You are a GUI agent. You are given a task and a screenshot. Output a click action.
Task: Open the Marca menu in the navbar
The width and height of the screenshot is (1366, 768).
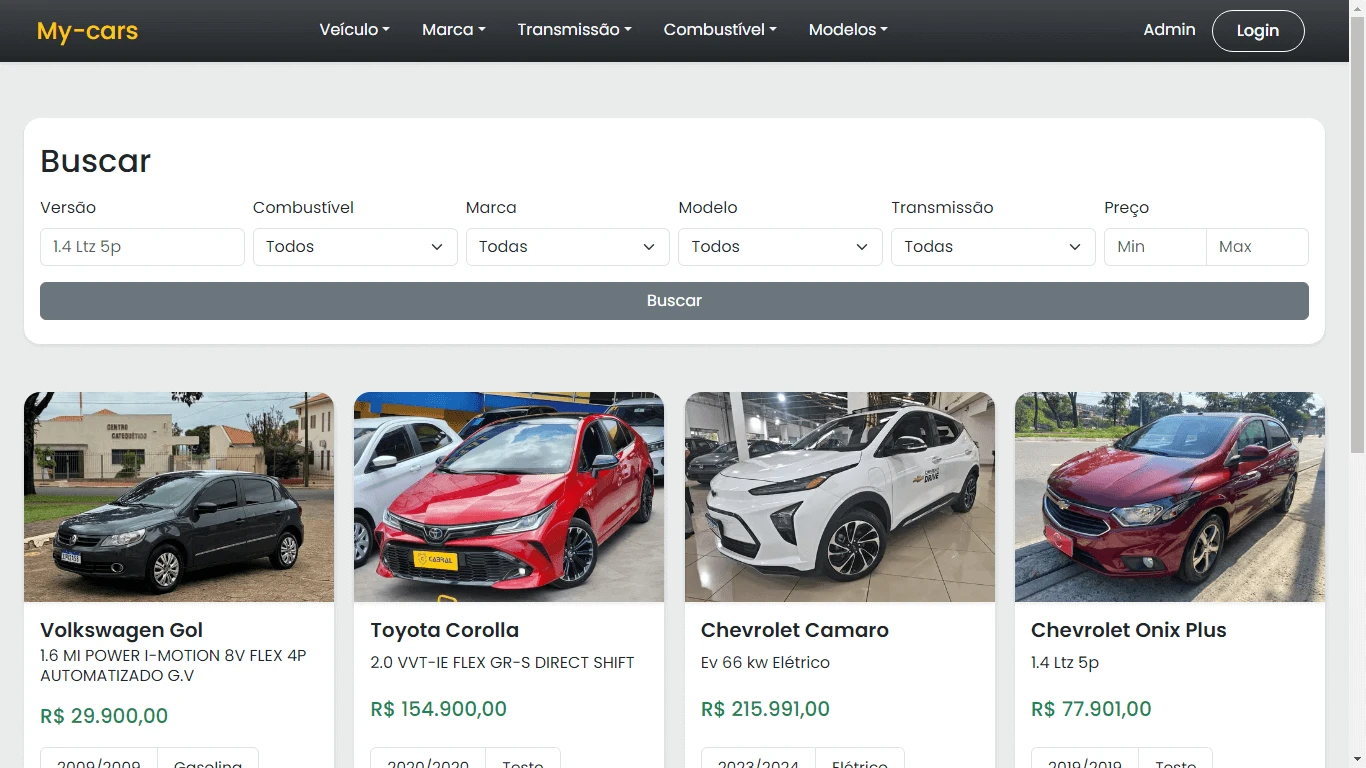click(x=453, y=29)
